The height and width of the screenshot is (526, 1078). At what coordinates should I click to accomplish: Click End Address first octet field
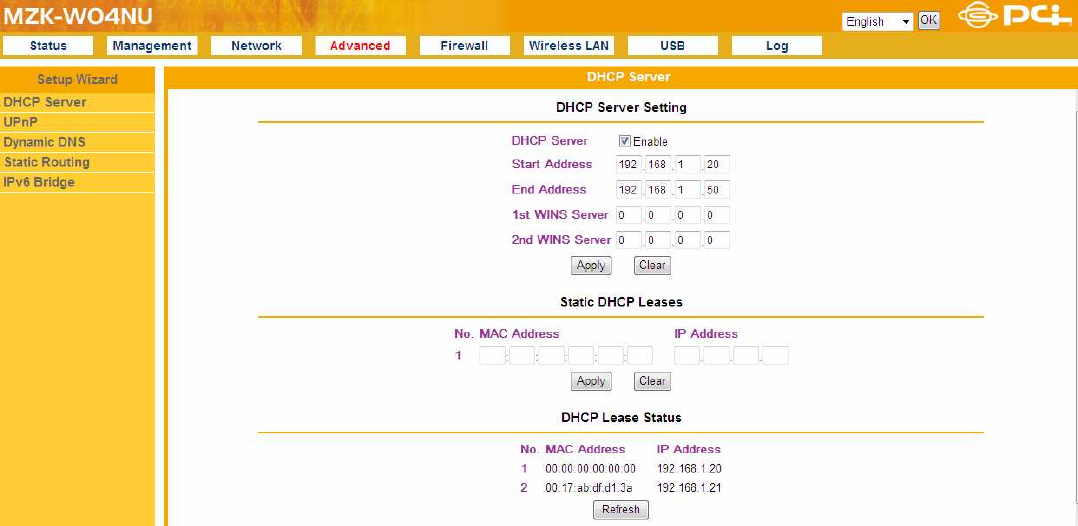(628, 190)
